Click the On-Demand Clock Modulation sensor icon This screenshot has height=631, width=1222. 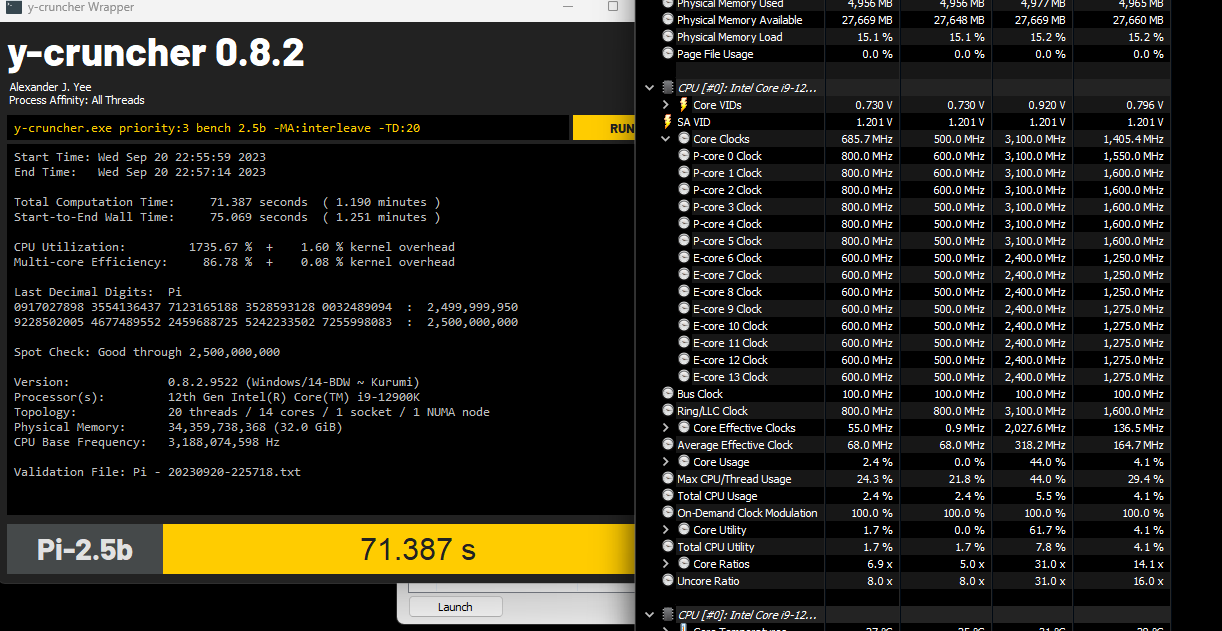tap(668, 513)
